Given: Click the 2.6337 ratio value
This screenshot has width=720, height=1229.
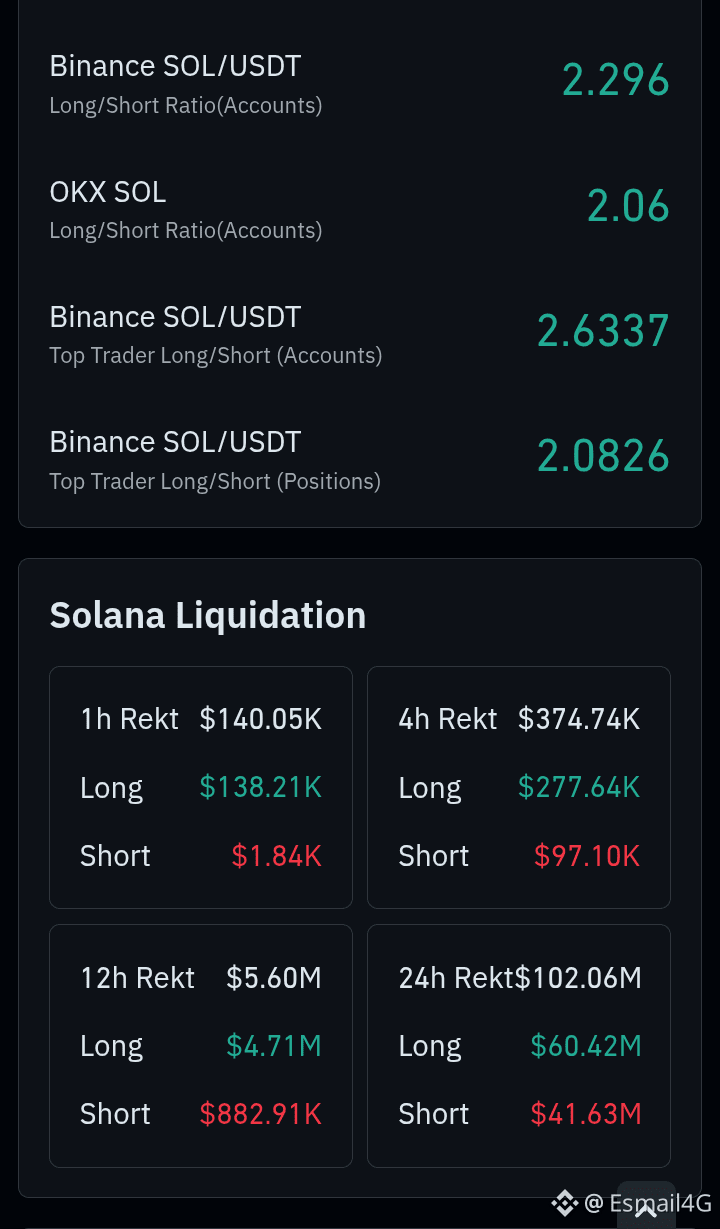Looking at the screenshot, I should tap(603, 331).
